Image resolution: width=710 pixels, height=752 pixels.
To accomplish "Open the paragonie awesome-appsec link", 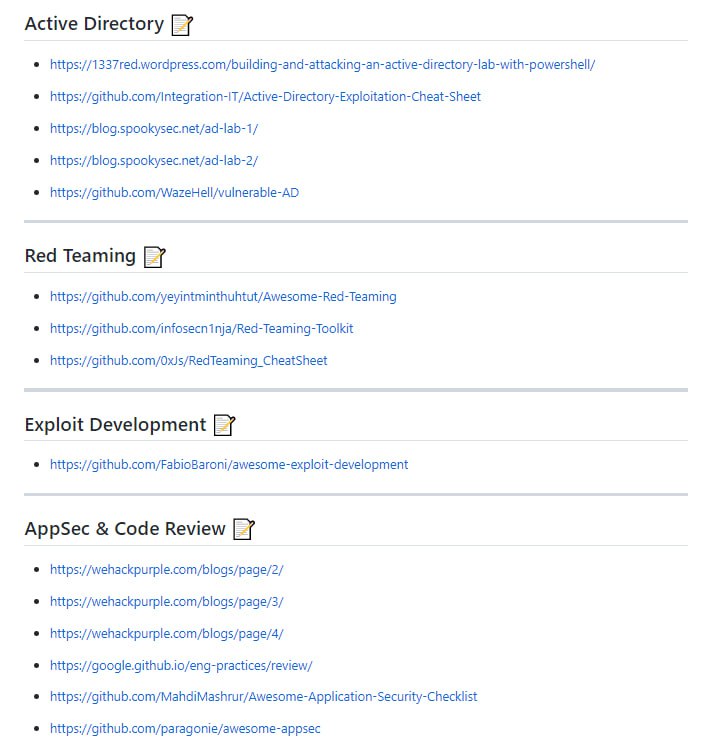I will (185, 729).
